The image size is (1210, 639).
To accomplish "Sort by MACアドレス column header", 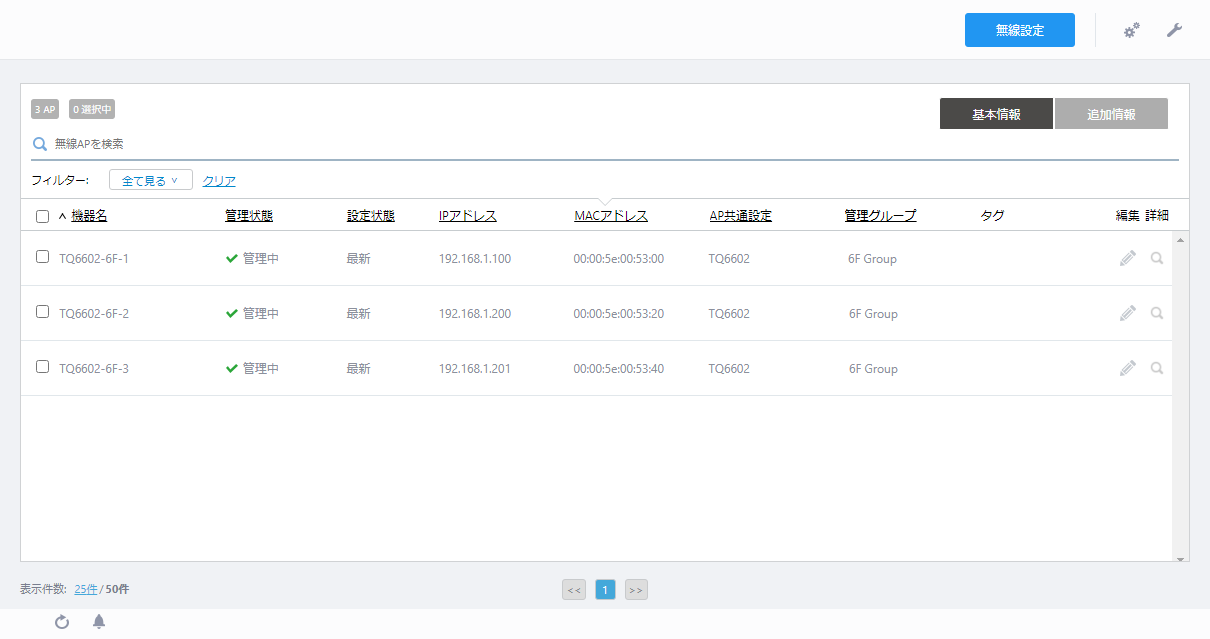I will 611,215.
